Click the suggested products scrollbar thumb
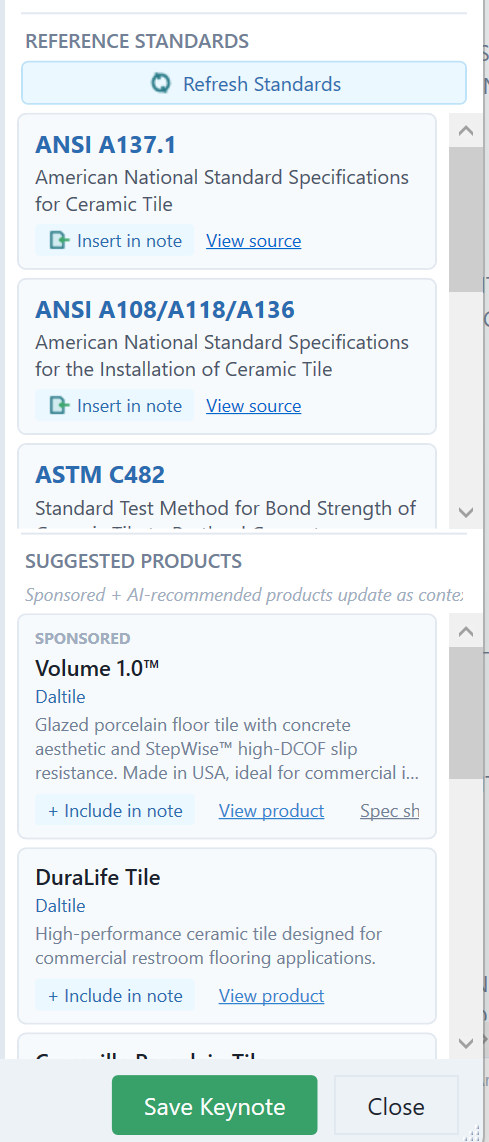 click(x=466, y=713)
